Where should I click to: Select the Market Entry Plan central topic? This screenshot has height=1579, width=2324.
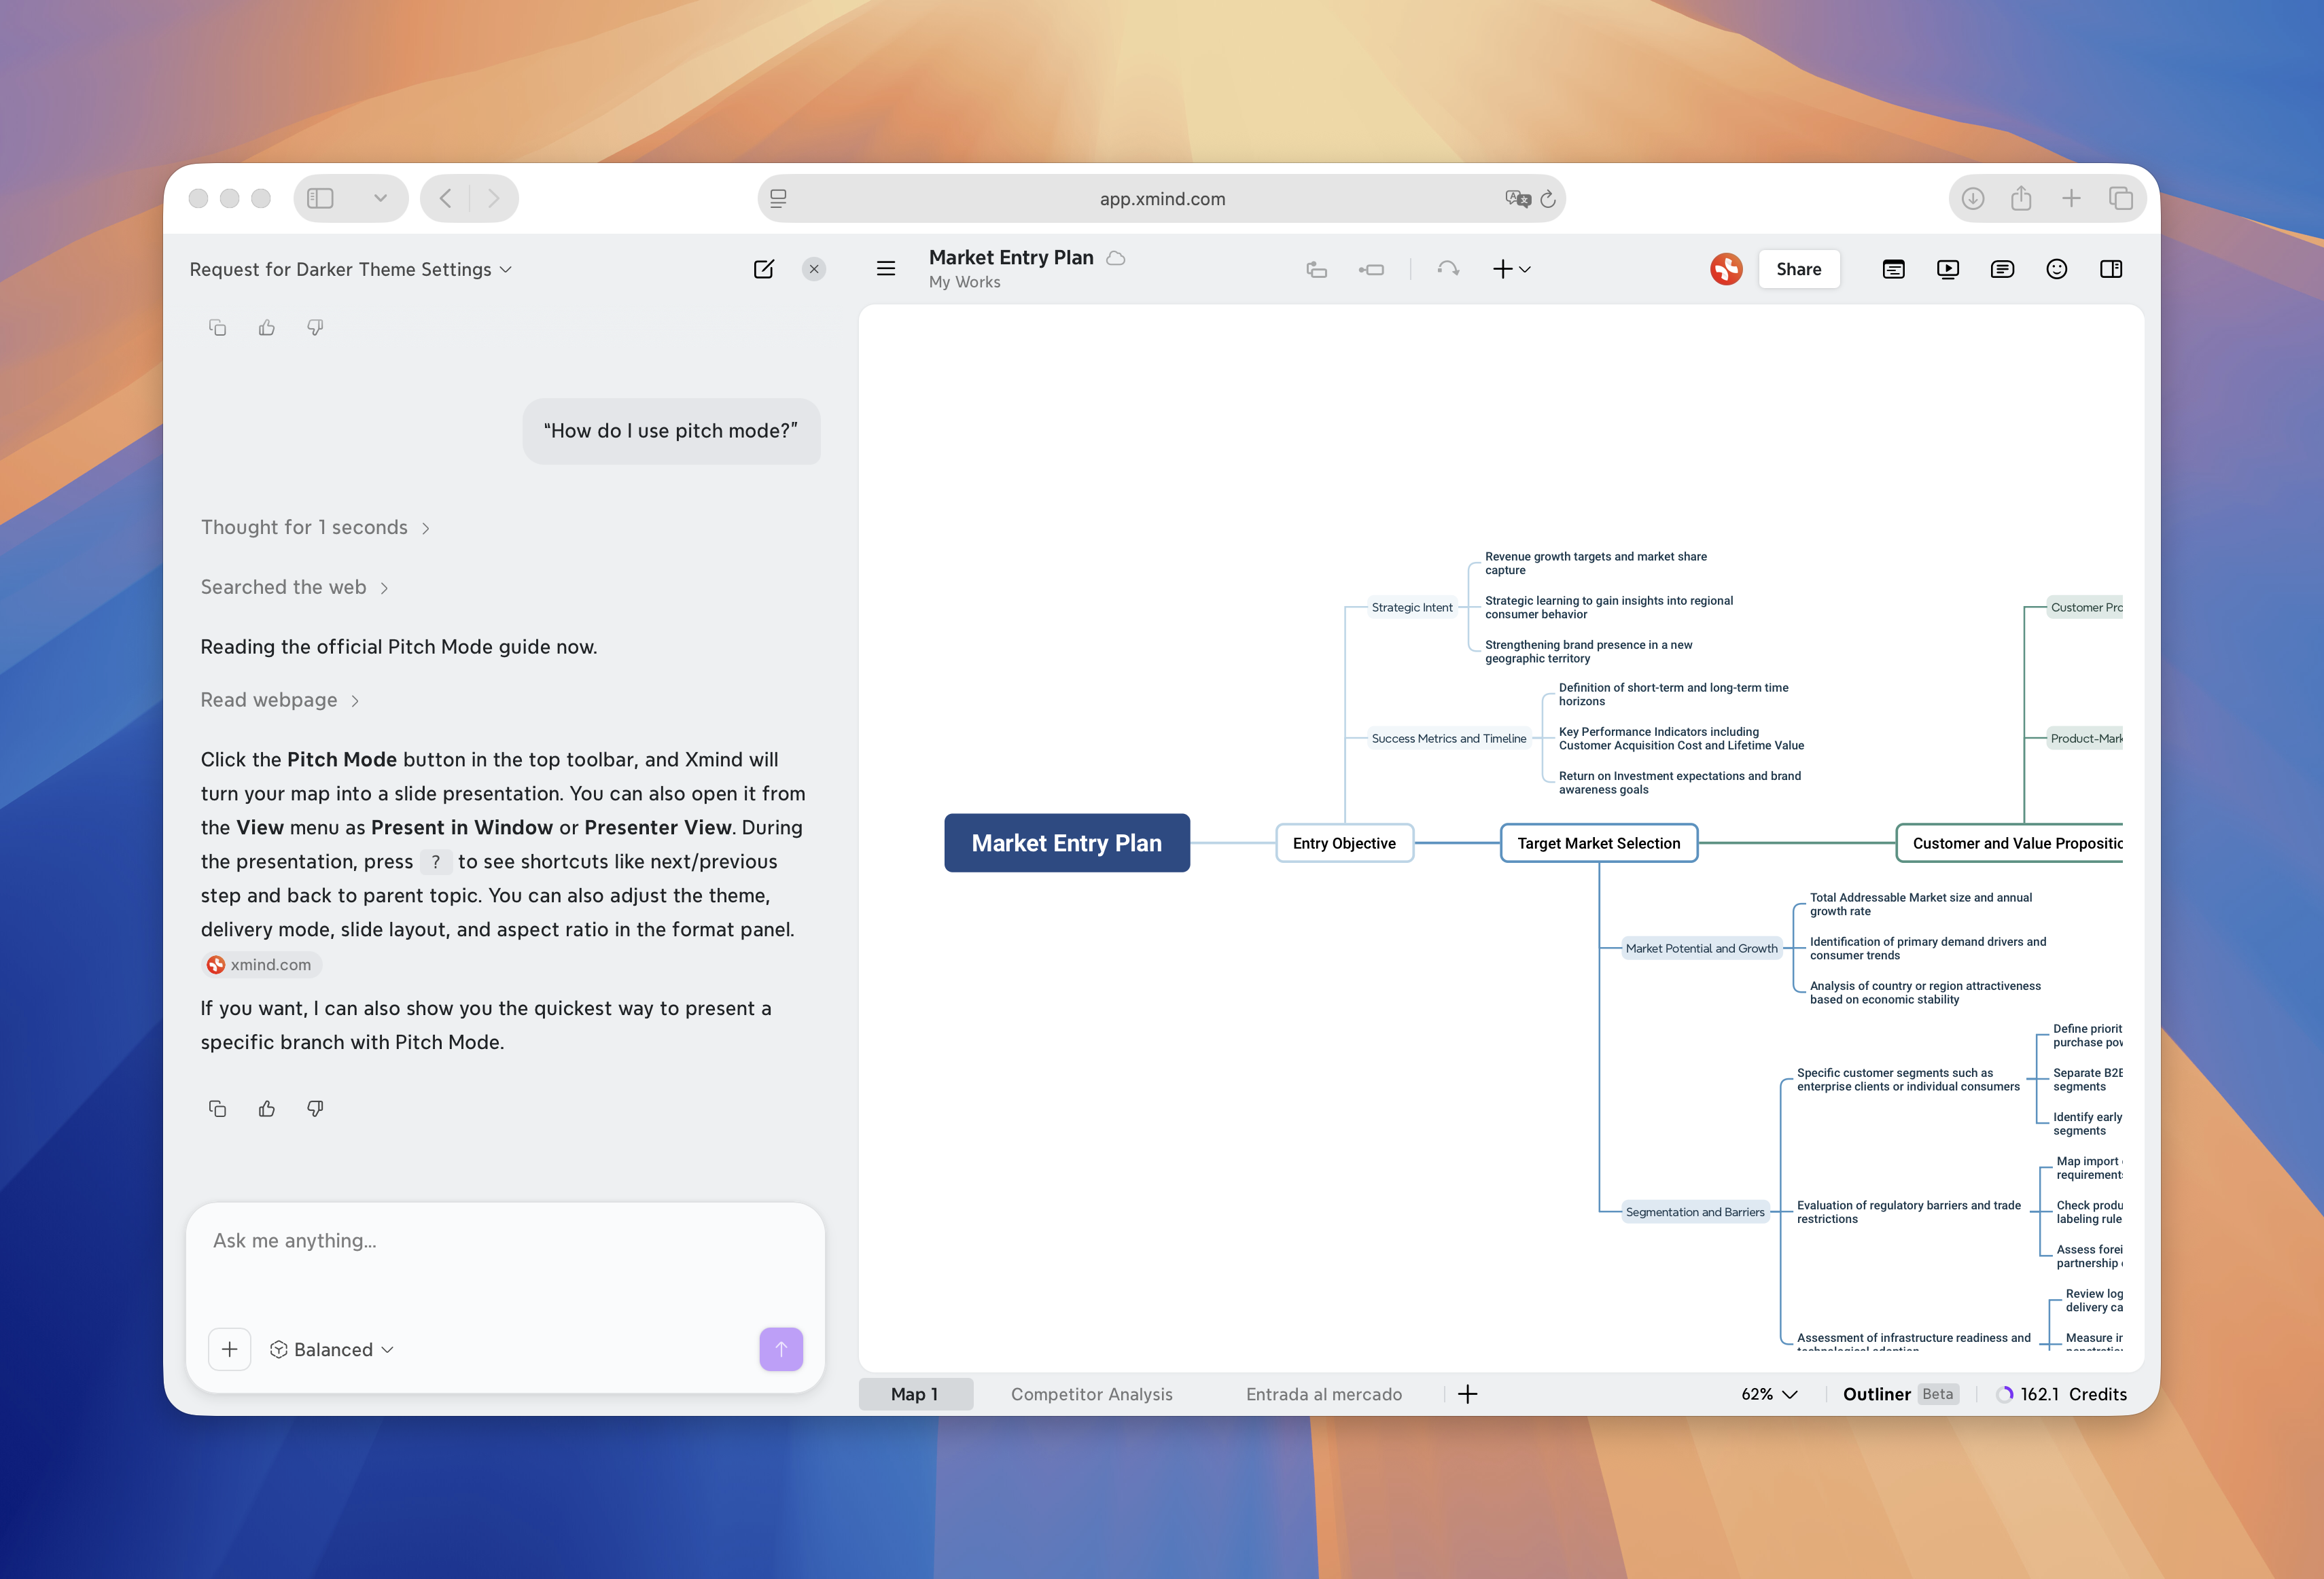[x=1067, y=843]
